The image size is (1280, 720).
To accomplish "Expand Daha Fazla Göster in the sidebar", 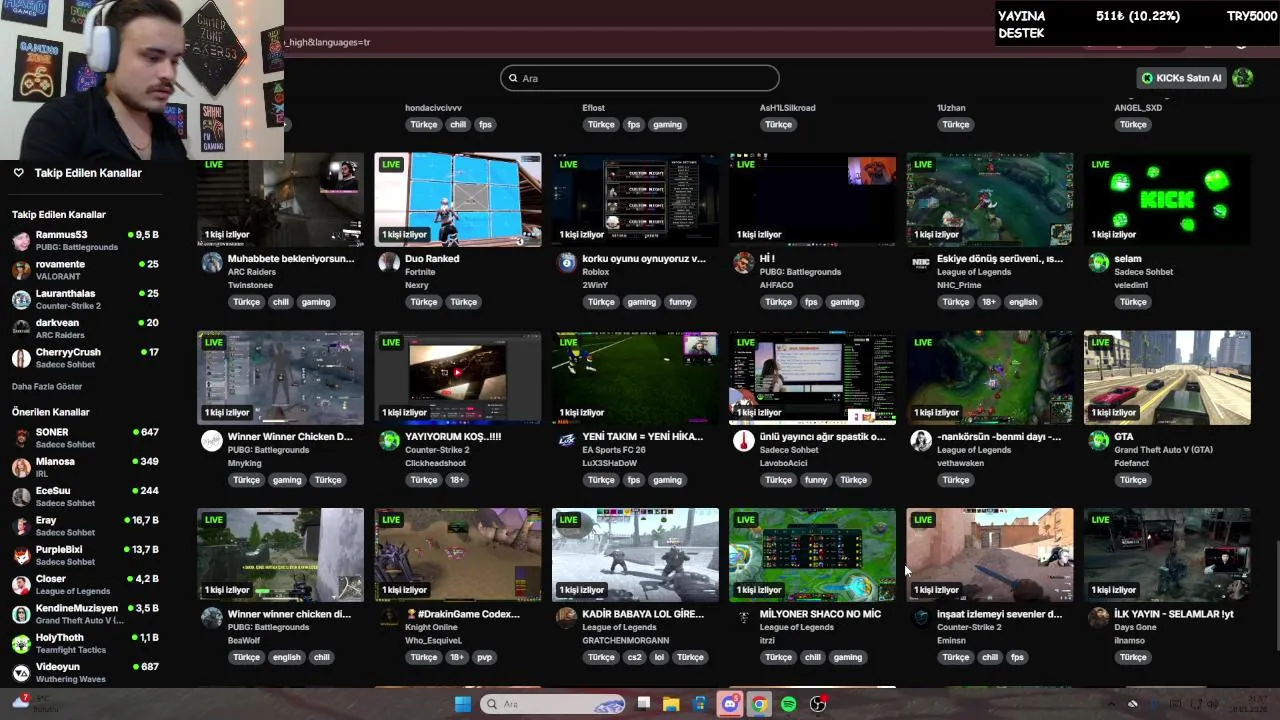I will tap(47, 386).
